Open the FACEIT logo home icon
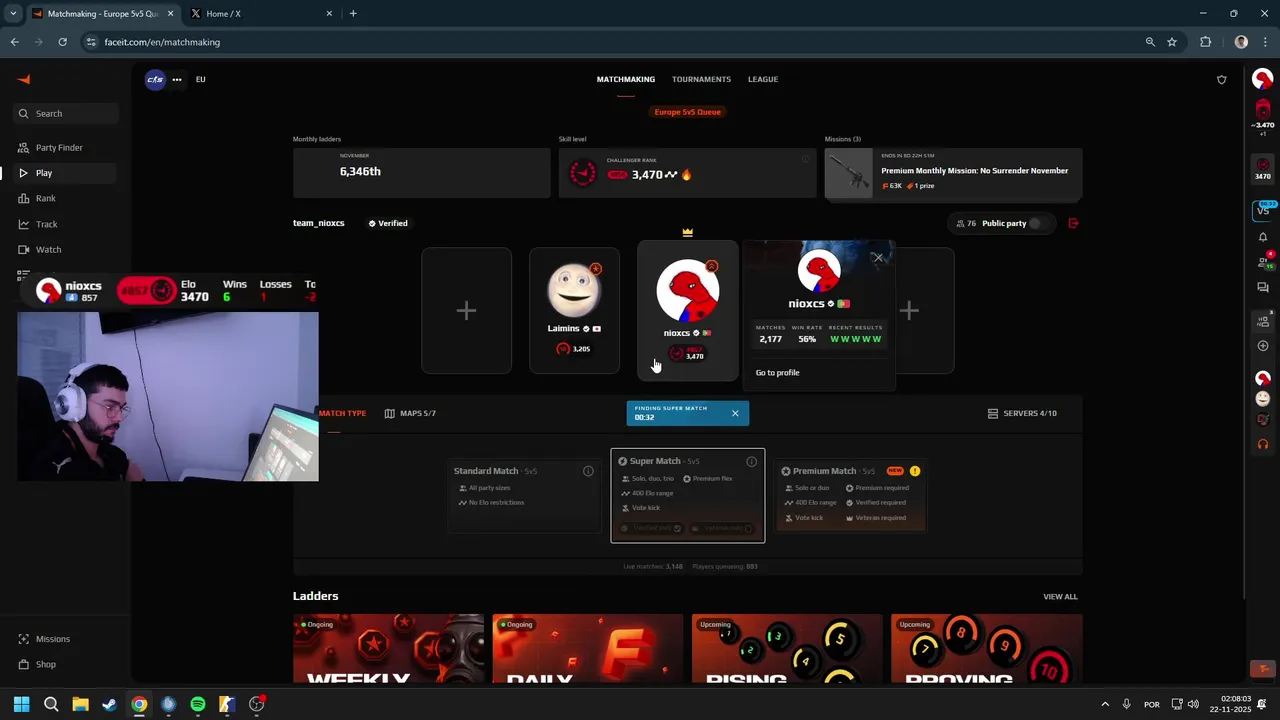This screenshot has height=720, width=1280. [24, 80]
